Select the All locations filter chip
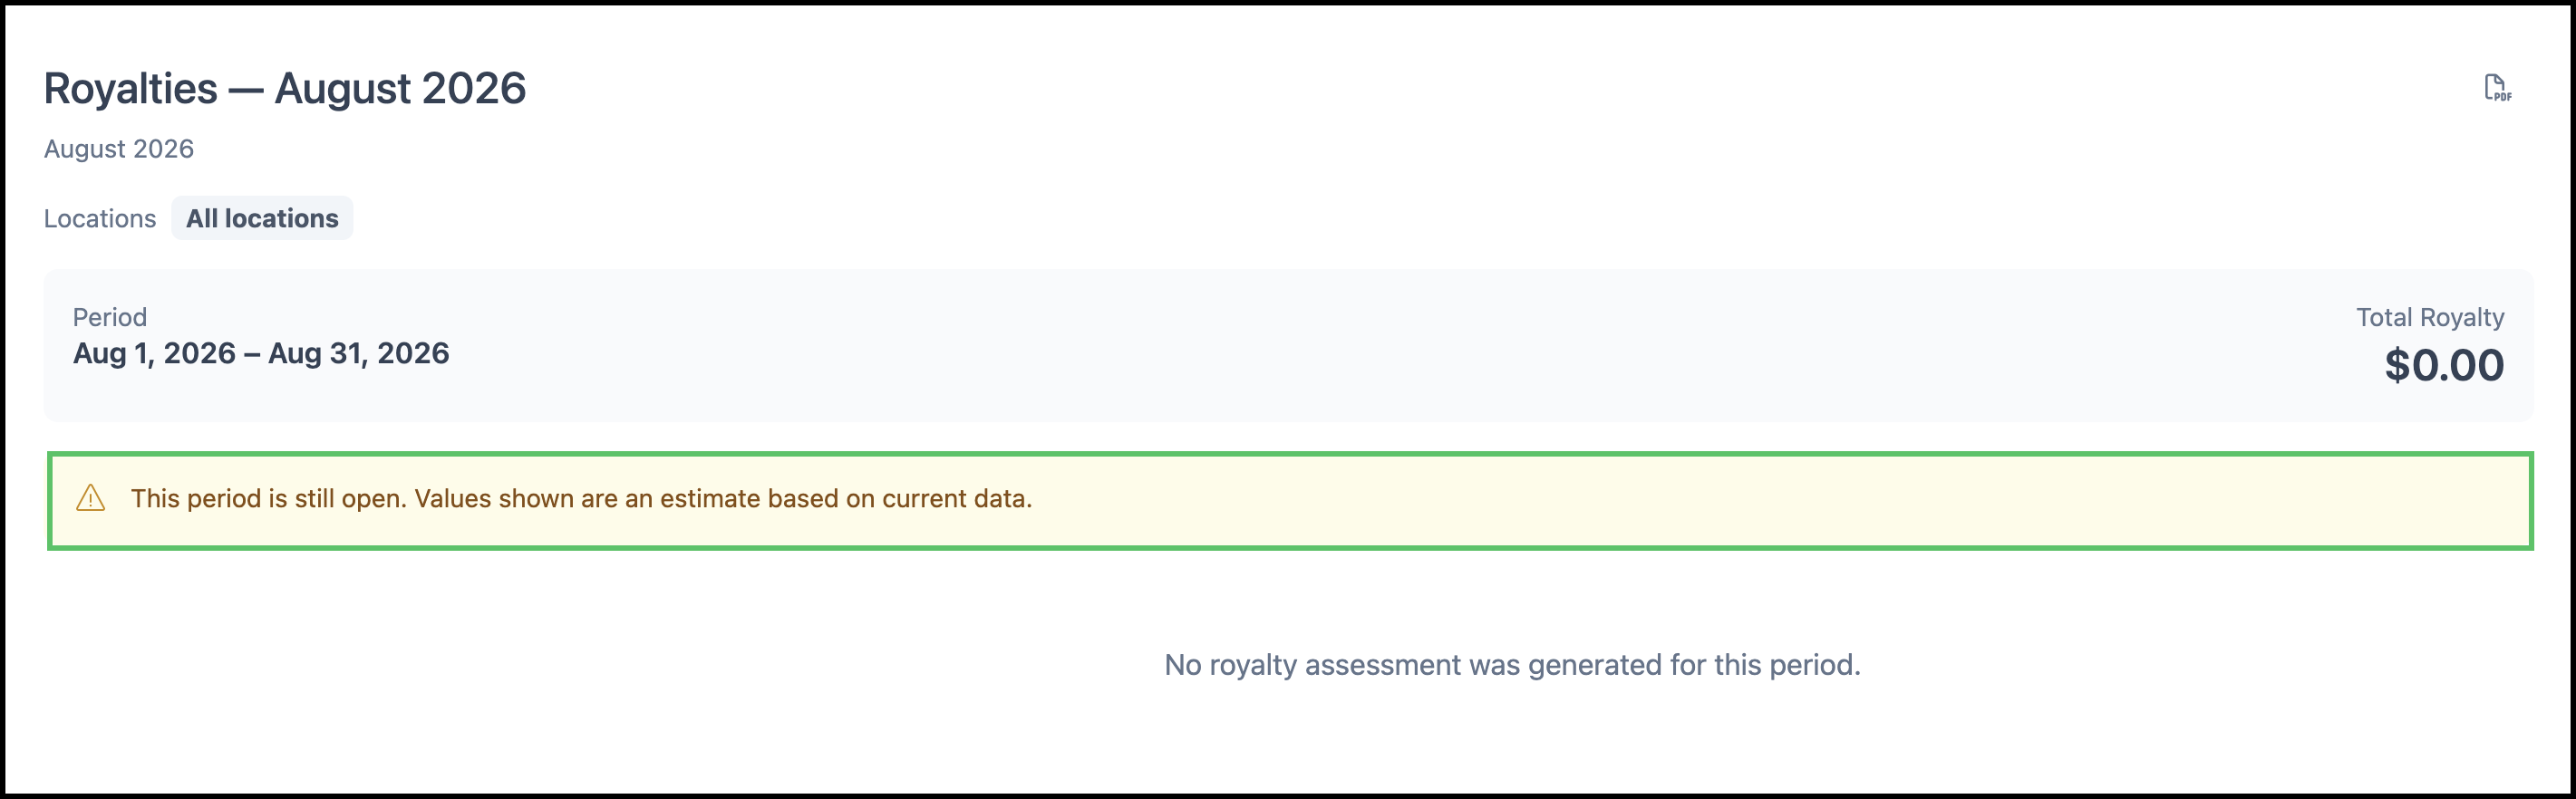Image resolution: width=2576 pixels, height=799 pixels. pyautogui.click(x=262, y=218)
